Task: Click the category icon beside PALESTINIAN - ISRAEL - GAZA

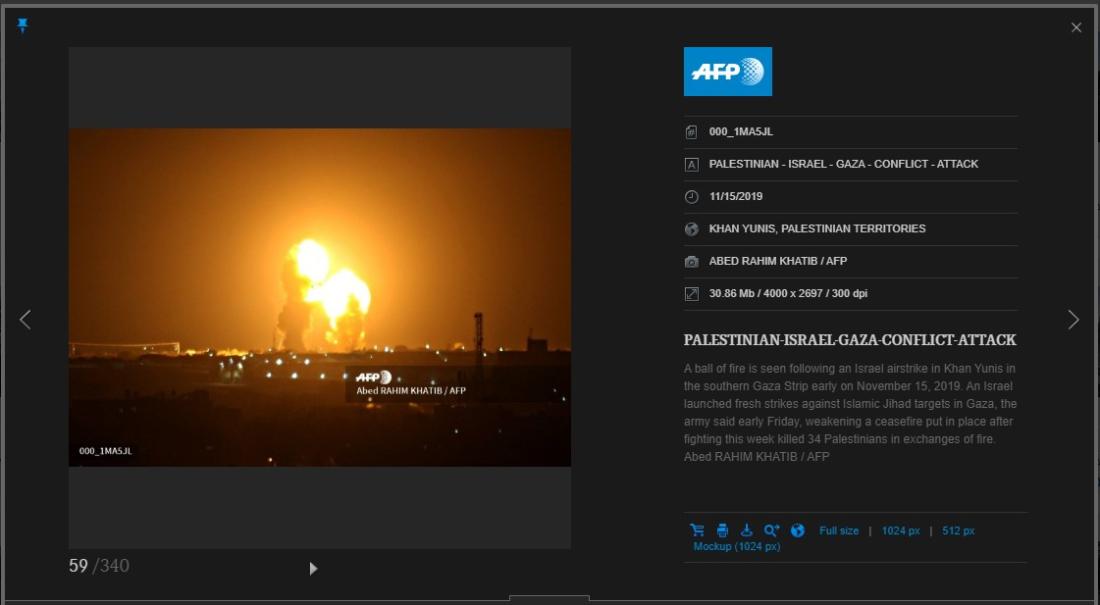Action: click(x=691, y=164)
